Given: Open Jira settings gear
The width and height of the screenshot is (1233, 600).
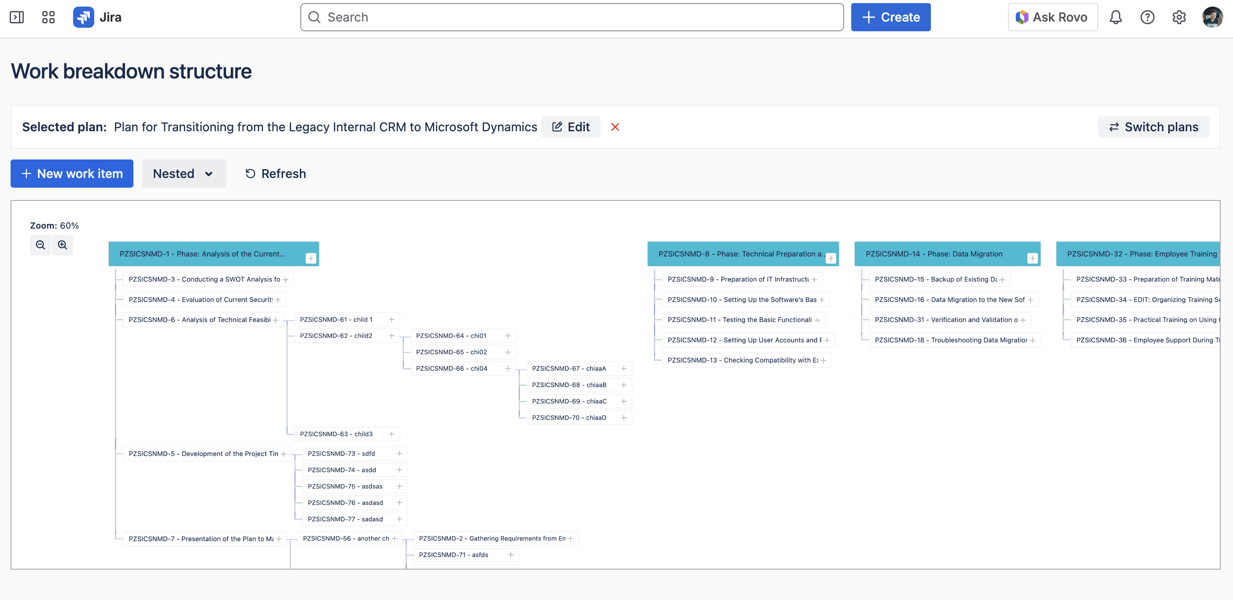Looking at the screenshot, I should 1179,17.
